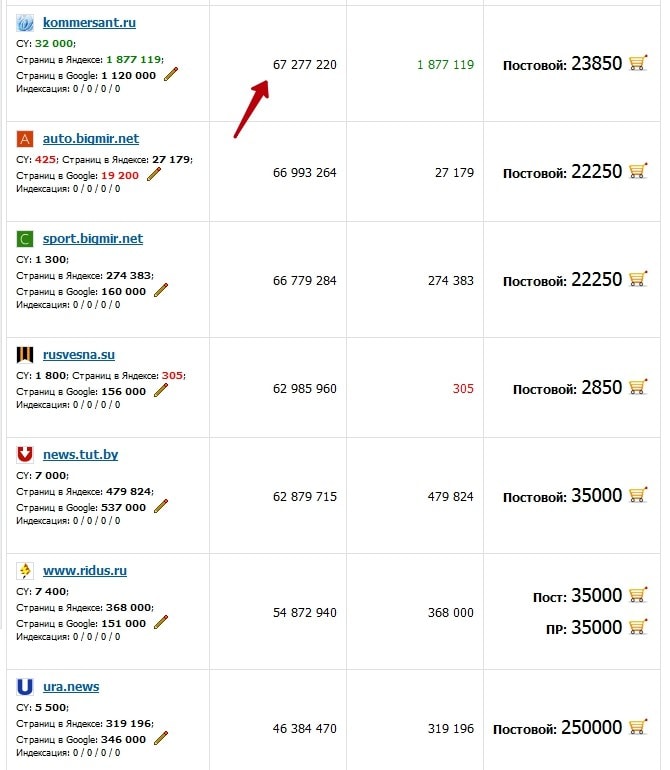Open the ura.news link
Image resolution: width=670 pixels, height=770 pixels.
(71, 686)
